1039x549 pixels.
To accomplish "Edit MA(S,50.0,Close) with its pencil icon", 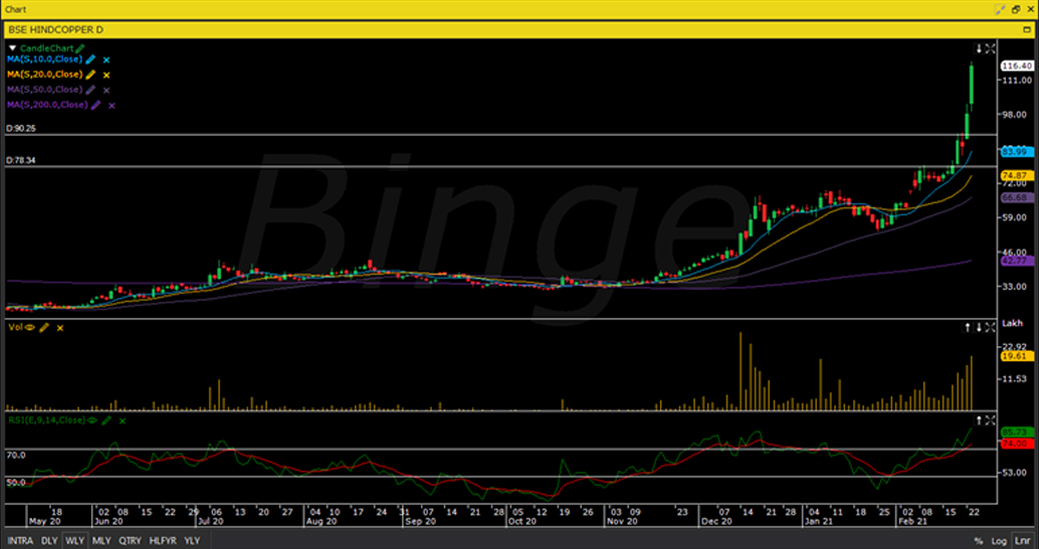I will [x=91, y=90].
